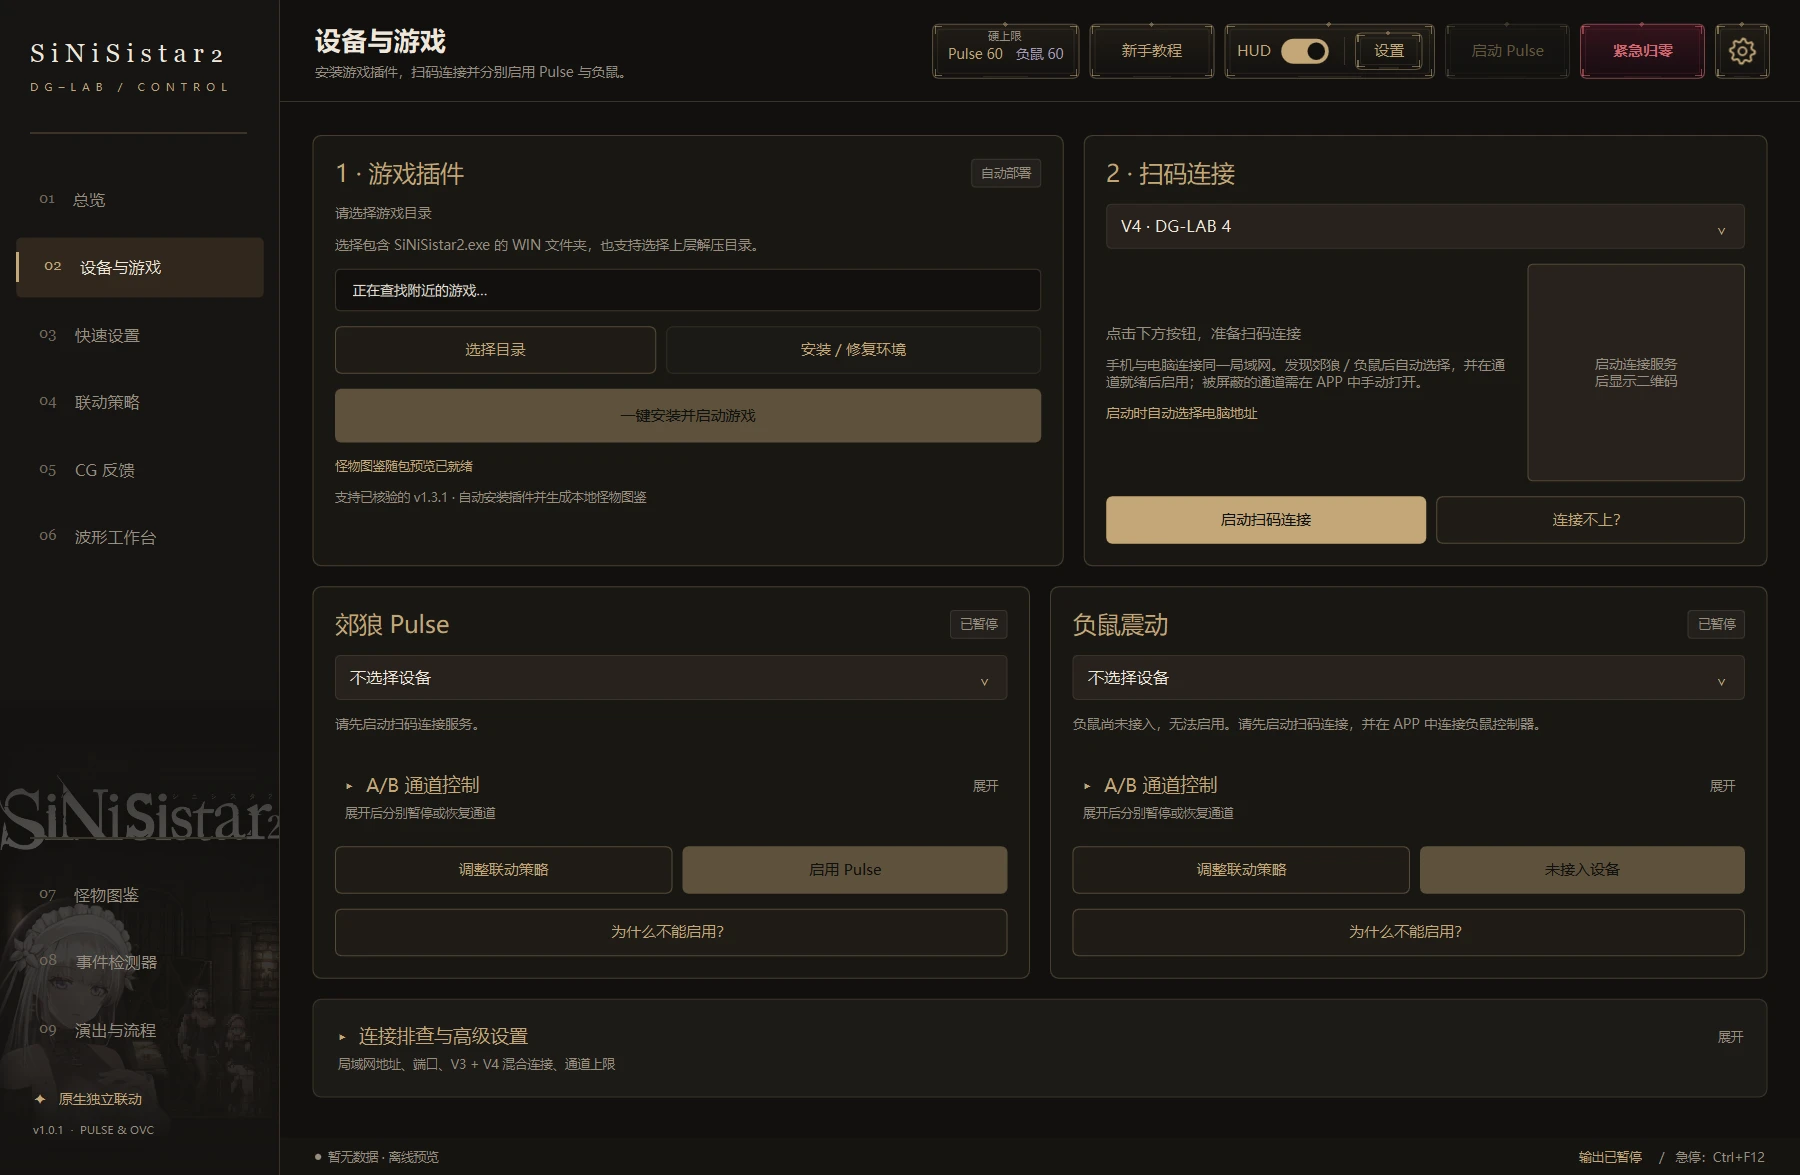
Task: Click 选择目录 button
Action: [x=495, y=350]
